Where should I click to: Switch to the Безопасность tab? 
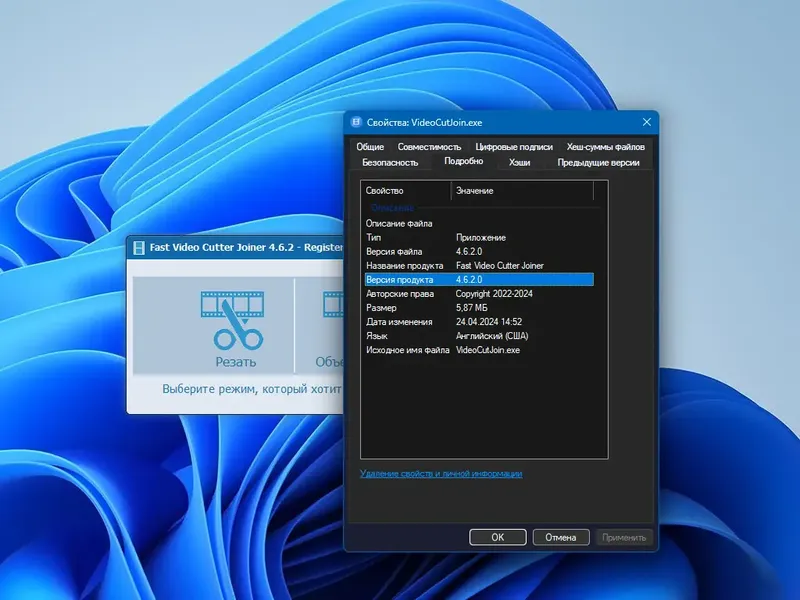pyautogui.click(x=390, y=163)
